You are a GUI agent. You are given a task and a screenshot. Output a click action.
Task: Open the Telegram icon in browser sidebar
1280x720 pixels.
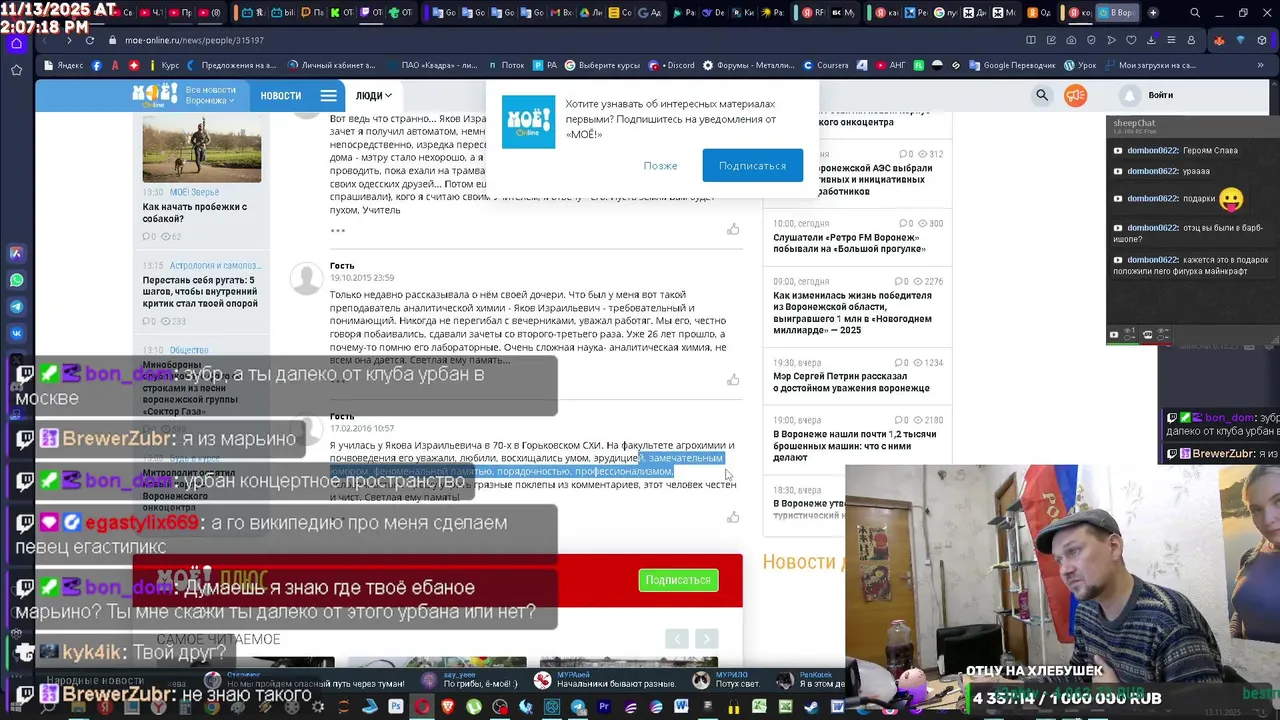click(x=16, y=307)
